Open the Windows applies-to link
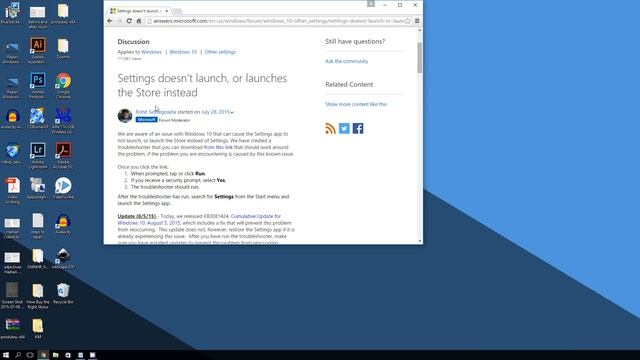Screen dimensions: 640x360 point(151,52)
